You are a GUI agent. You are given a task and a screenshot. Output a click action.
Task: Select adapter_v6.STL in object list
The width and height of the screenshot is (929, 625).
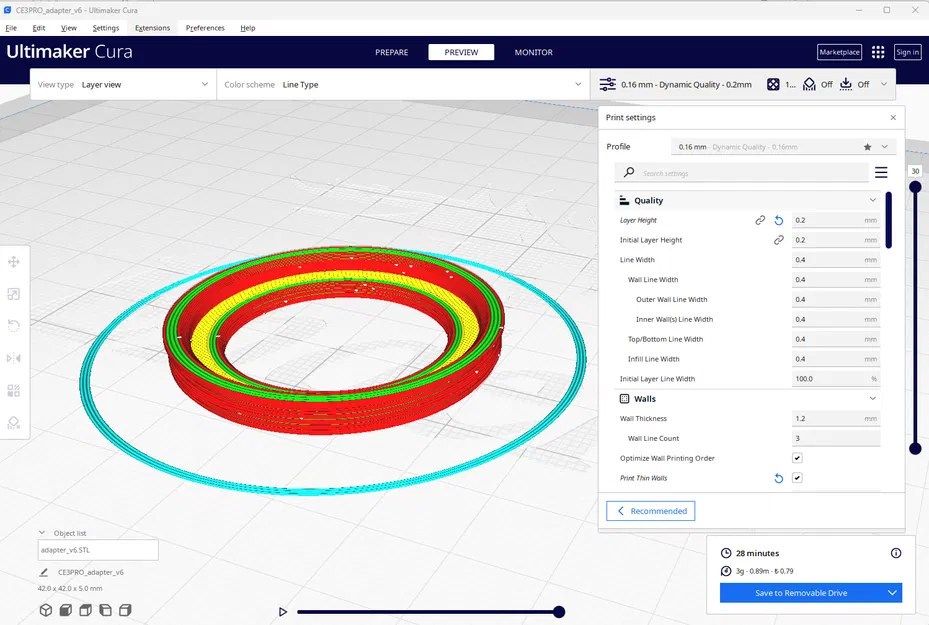tap(98, 550)
